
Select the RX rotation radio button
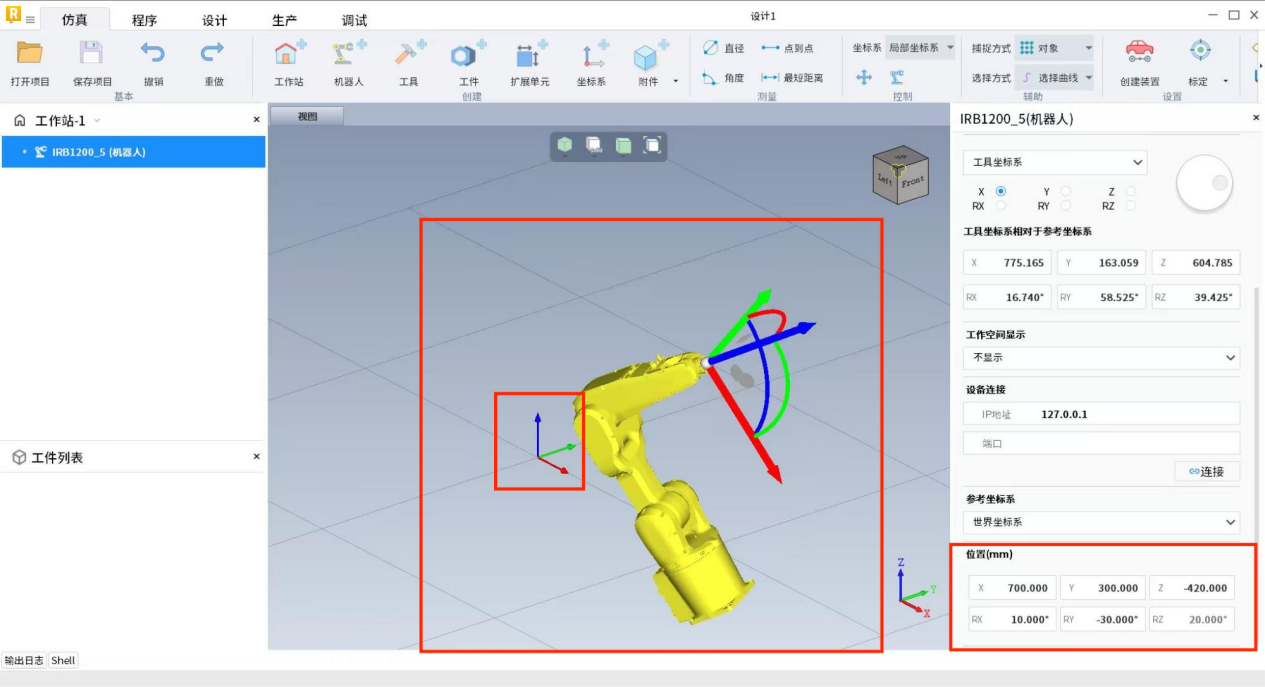(x=1000, y=206)
